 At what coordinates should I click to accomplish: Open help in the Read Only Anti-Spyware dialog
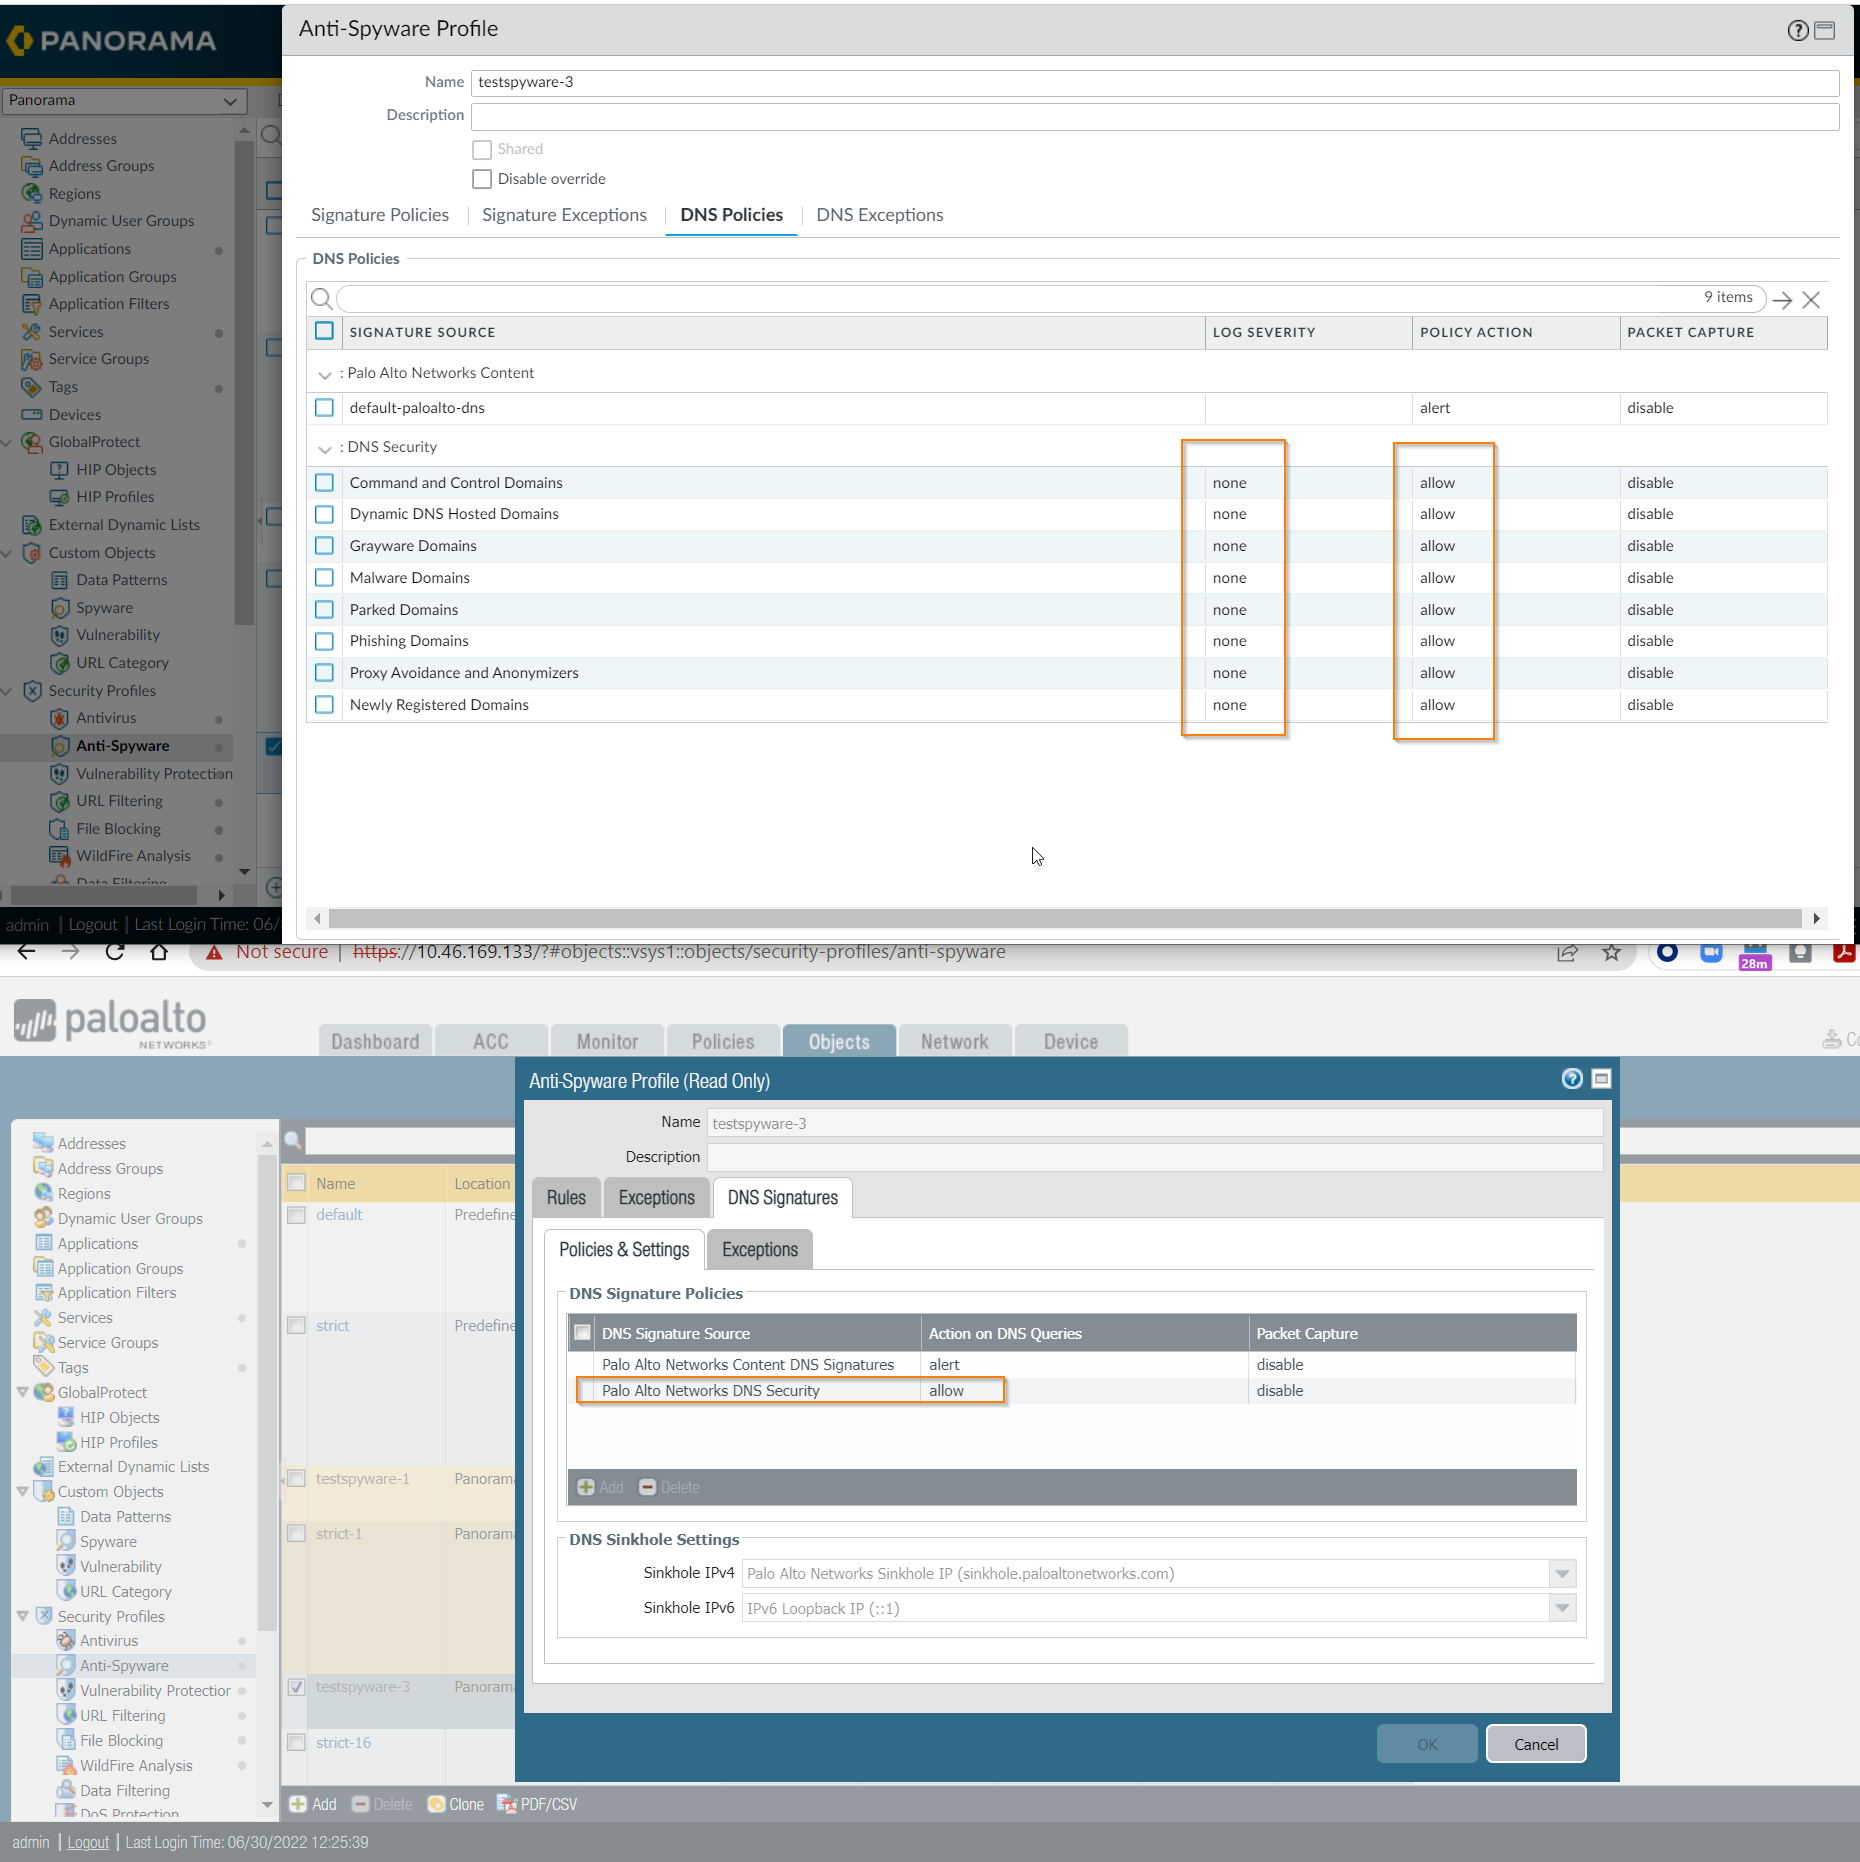coord(1572,1078)
